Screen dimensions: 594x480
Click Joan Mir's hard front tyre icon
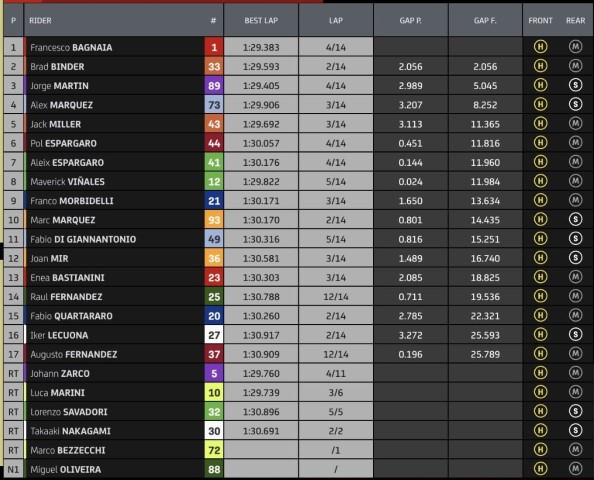click(x=540, y=258)
